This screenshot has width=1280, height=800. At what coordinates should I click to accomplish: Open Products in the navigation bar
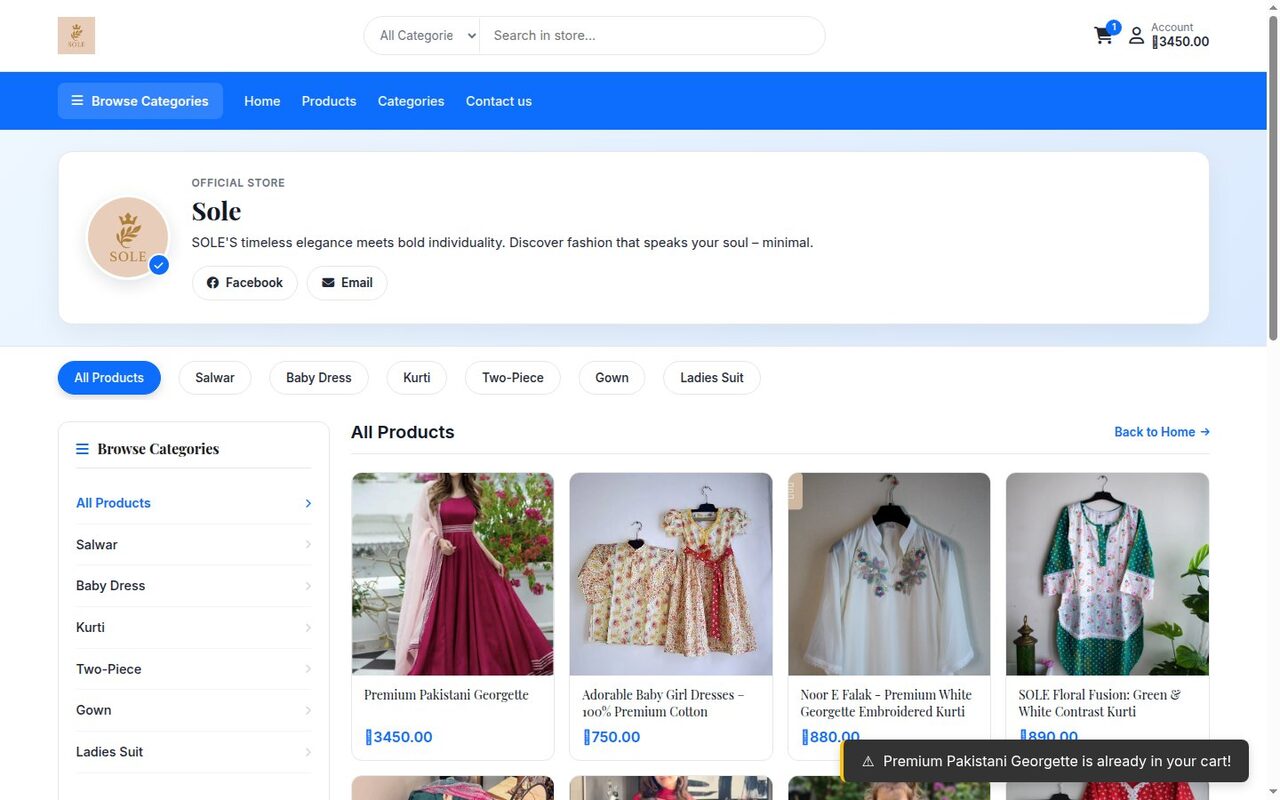[x=329, y=101]
